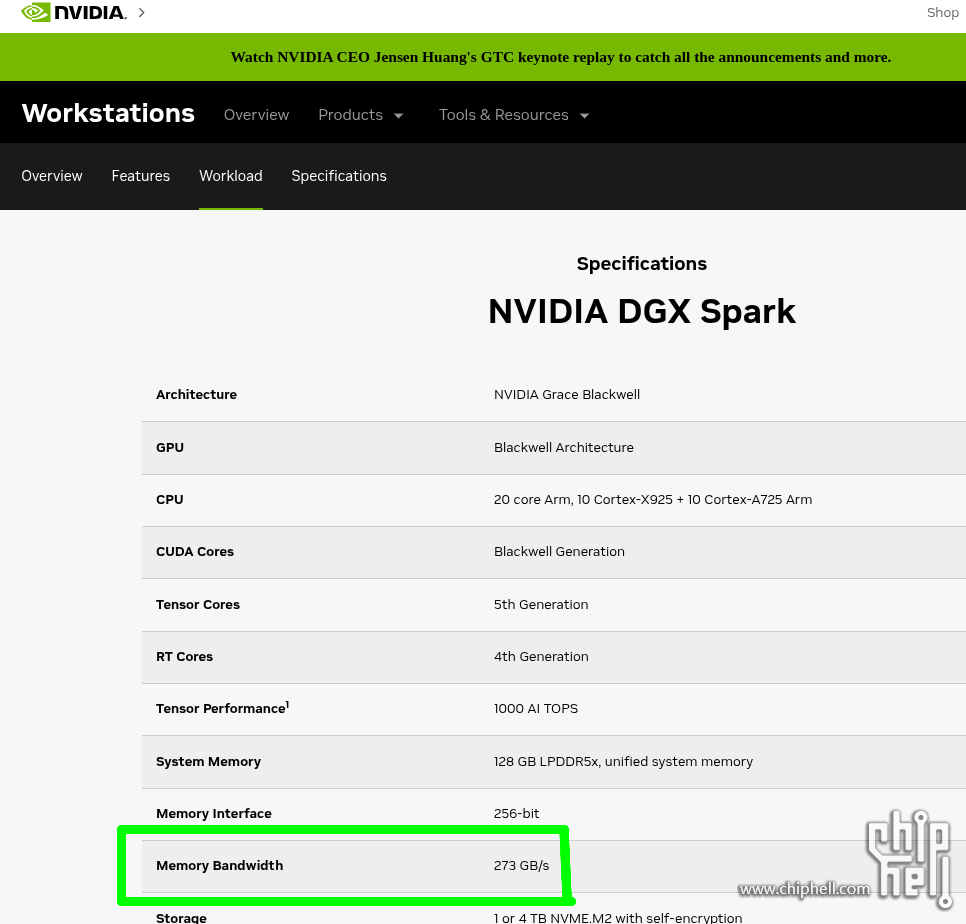
Task: Click the Products dropdown arrow
Action: pyautogui.click(x=399, y=116)
